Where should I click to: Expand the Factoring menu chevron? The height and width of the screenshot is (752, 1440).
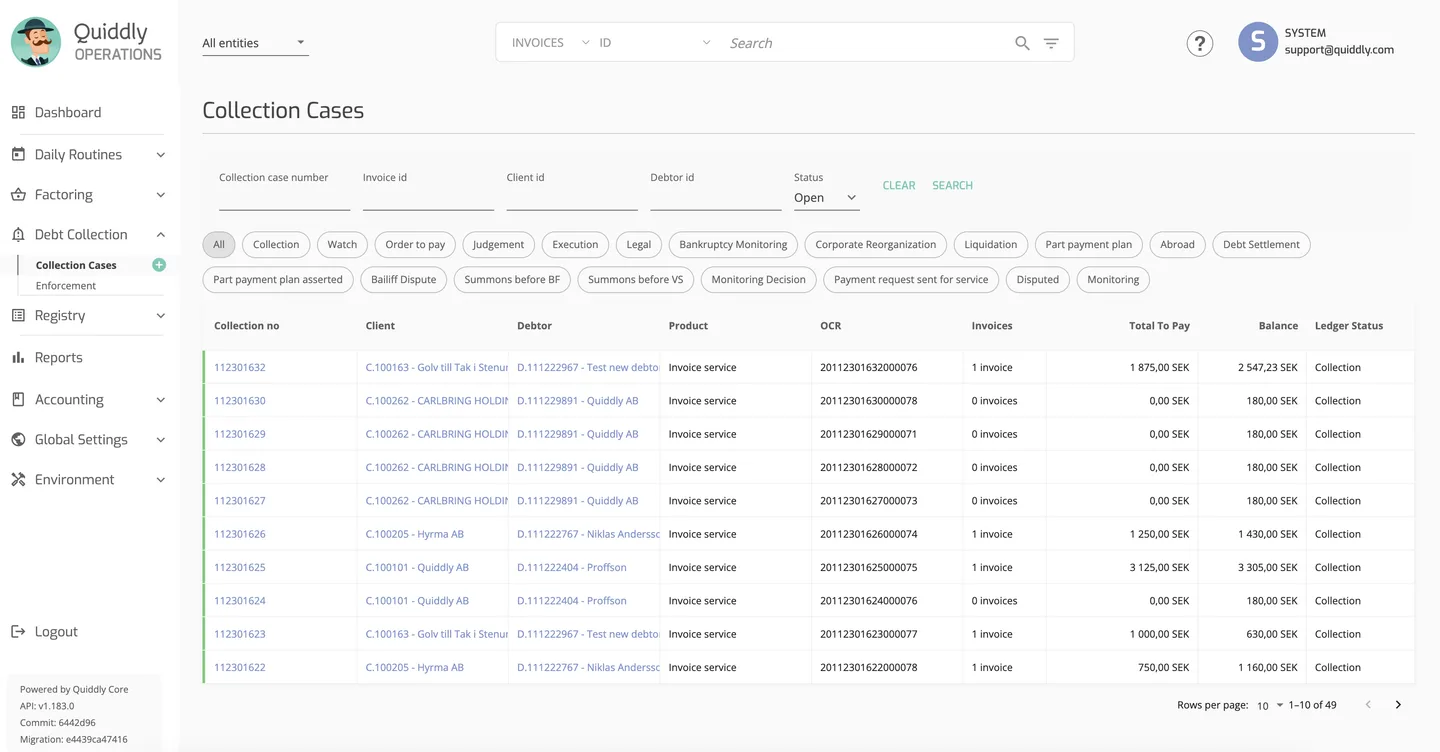click(161, 195)
